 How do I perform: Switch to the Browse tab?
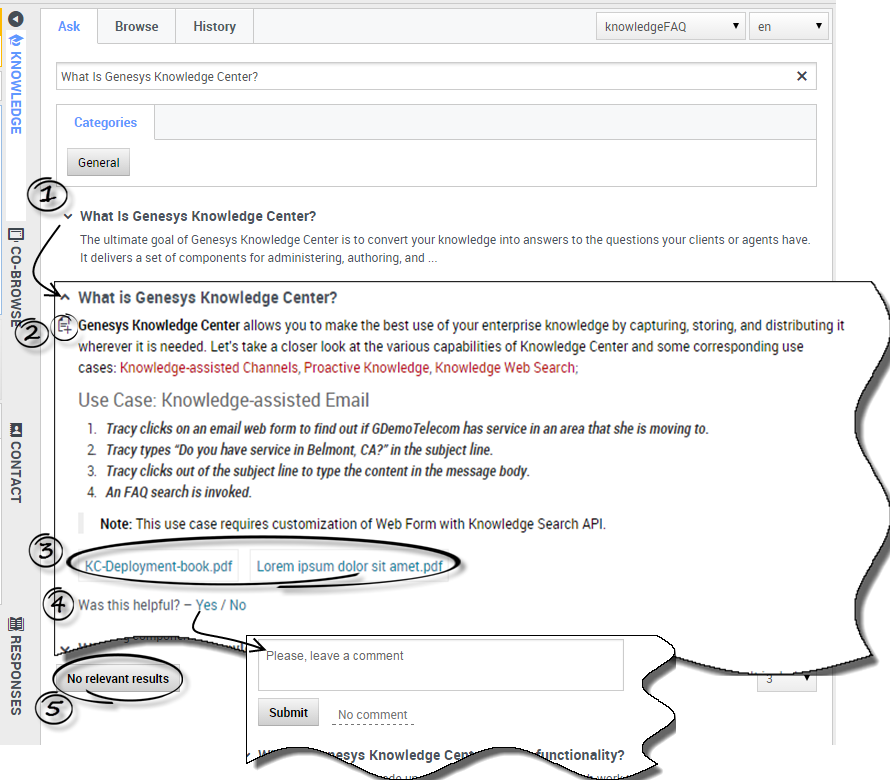(x=136, y=27)
